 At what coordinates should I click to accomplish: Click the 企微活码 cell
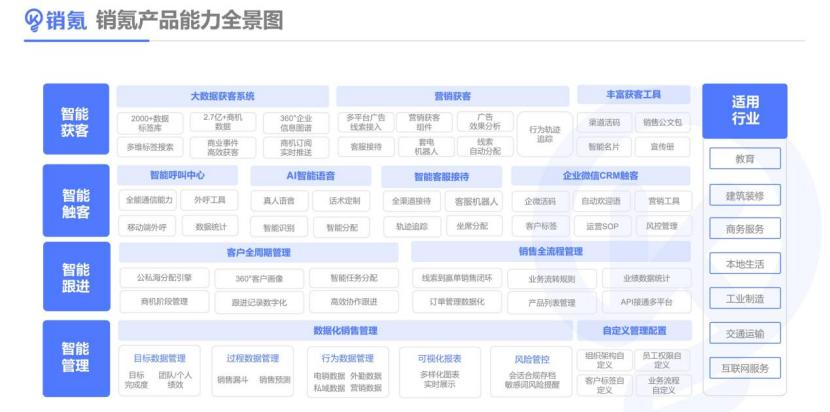pyautogui.click(x=540, y=201)
